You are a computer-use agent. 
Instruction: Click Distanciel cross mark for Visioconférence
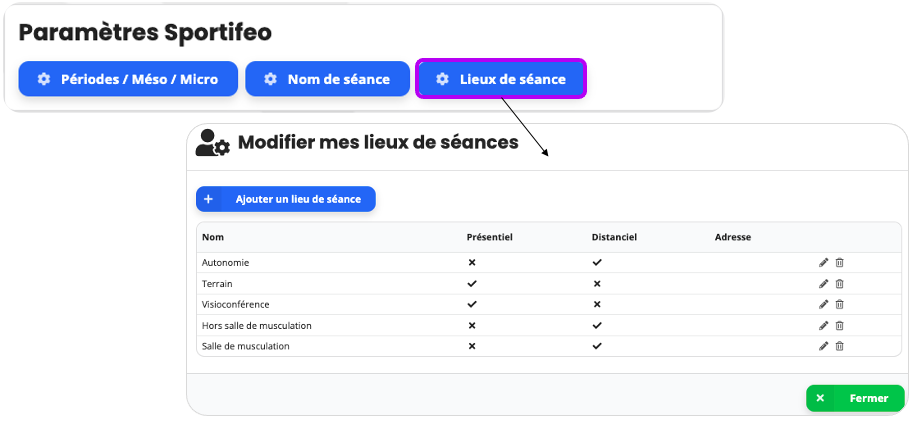click(597, 304)
